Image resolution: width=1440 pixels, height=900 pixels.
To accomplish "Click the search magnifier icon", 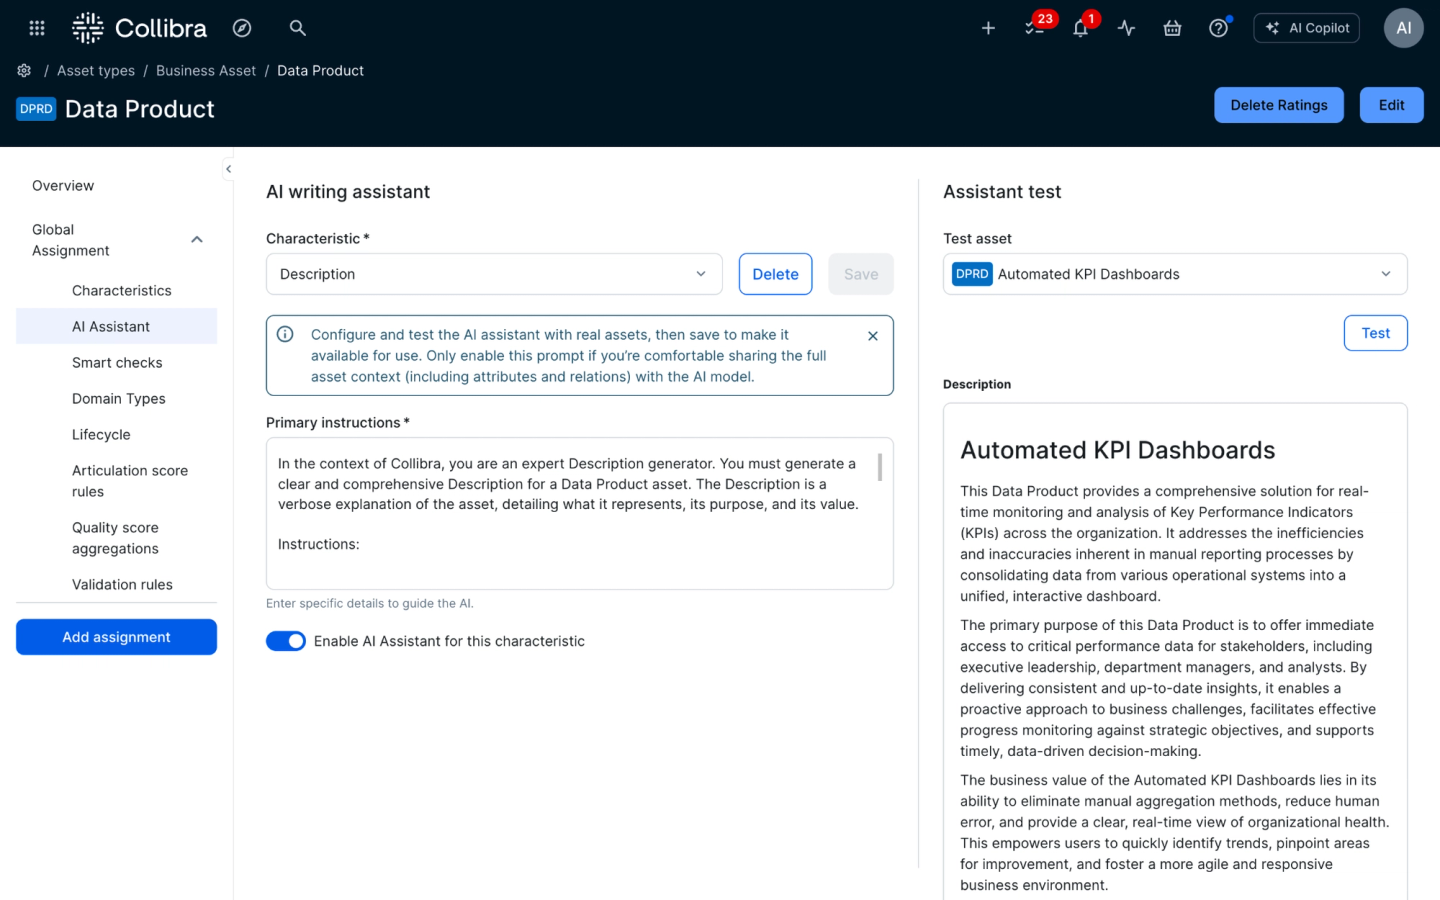I will click(297, 28).
